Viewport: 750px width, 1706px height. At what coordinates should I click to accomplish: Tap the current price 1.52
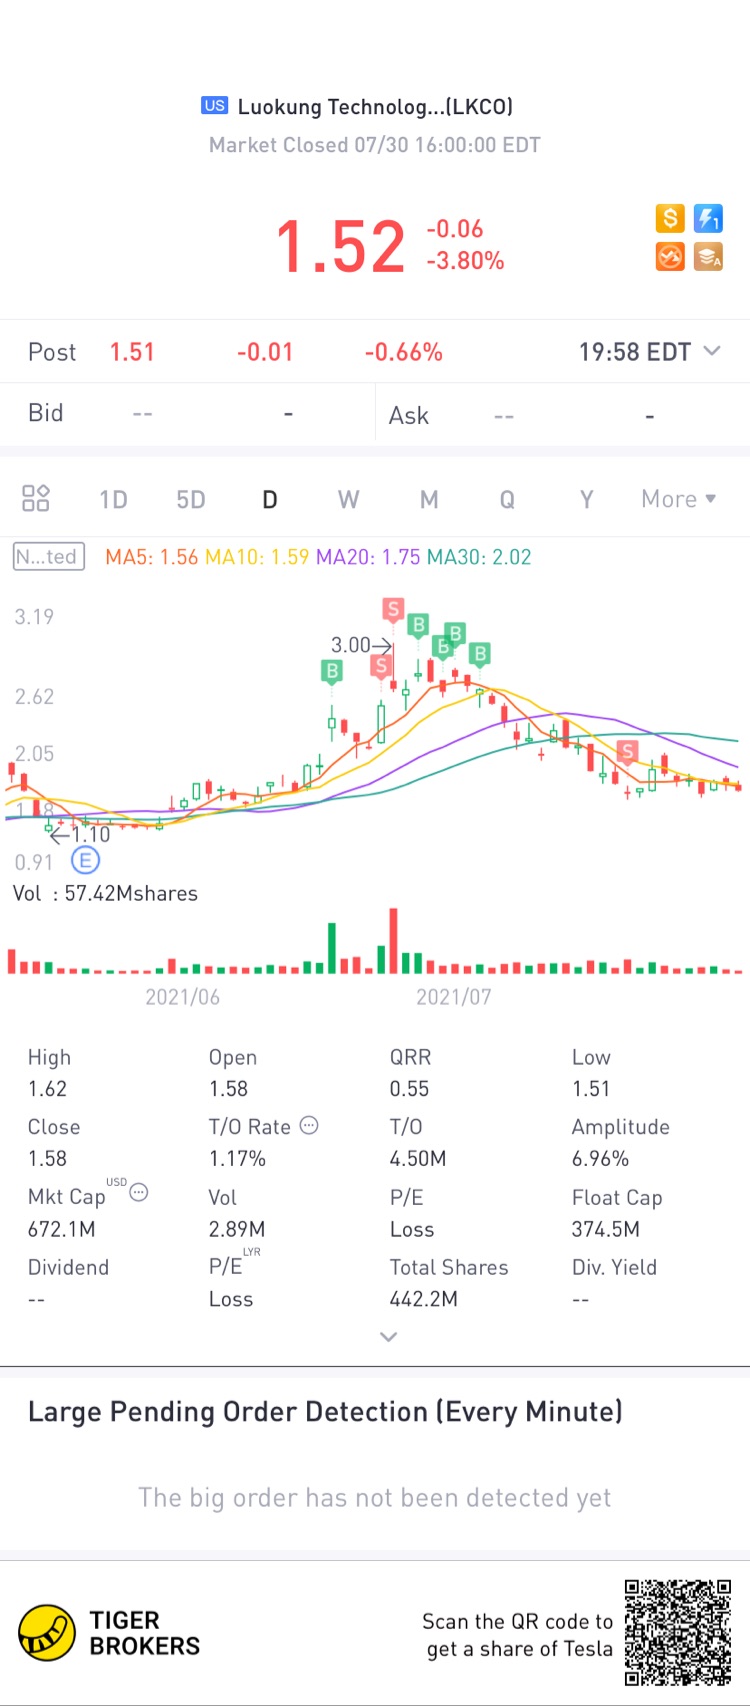pos(340,246)
